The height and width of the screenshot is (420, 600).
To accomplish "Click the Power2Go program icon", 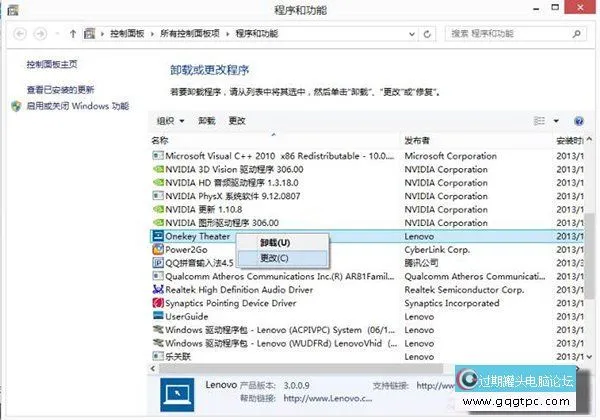I will tap(157, 250).
